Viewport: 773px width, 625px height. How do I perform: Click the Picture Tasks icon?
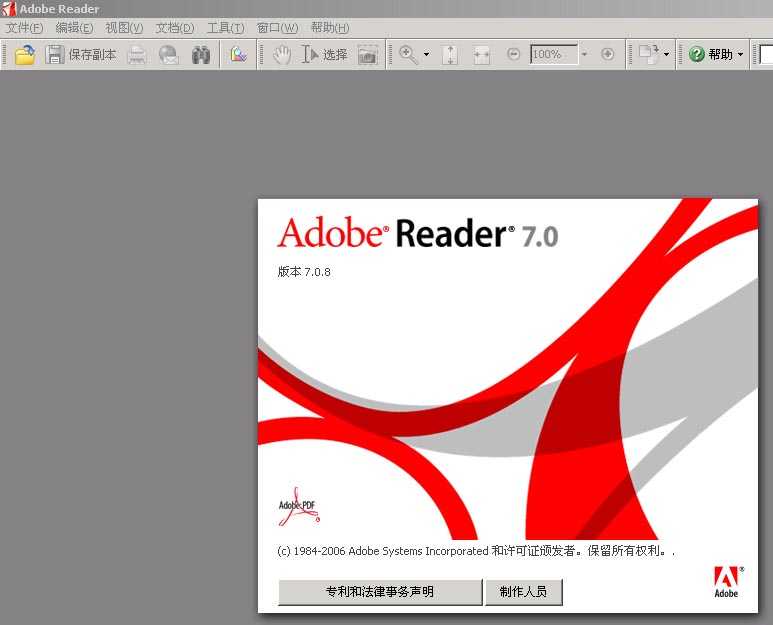tap(239, 54)
